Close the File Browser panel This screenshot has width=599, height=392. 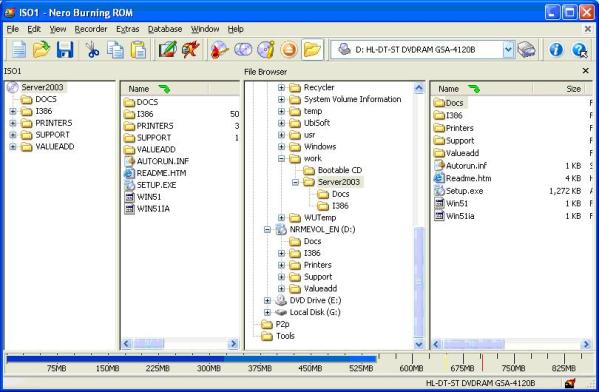585,71
